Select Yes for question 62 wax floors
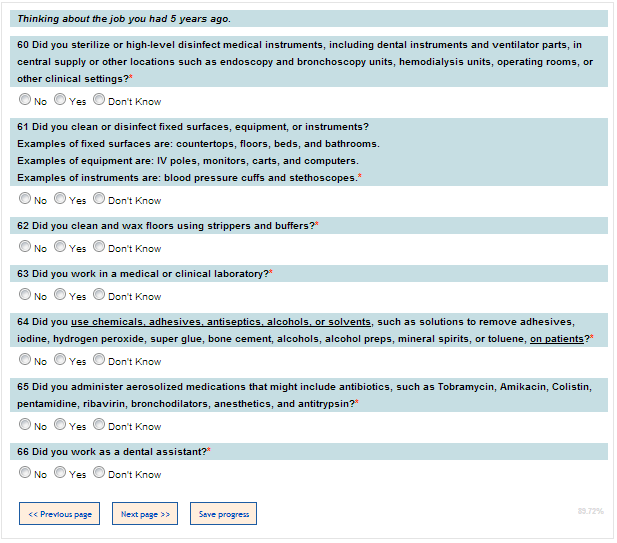Screen dimensions: 617x543 click(x=60, y=247)
